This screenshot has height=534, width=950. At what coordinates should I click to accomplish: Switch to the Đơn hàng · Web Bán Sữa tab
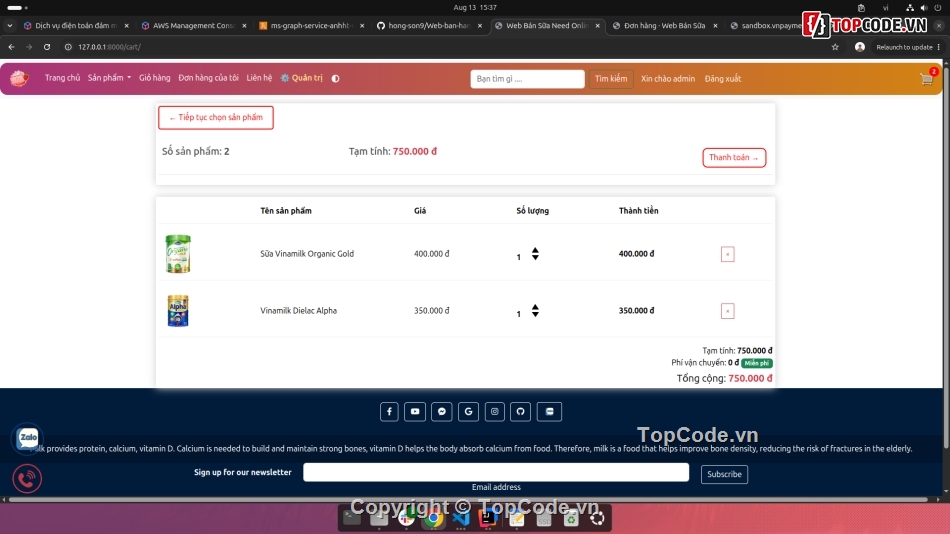pyautogui.click(x=665, y=25)
